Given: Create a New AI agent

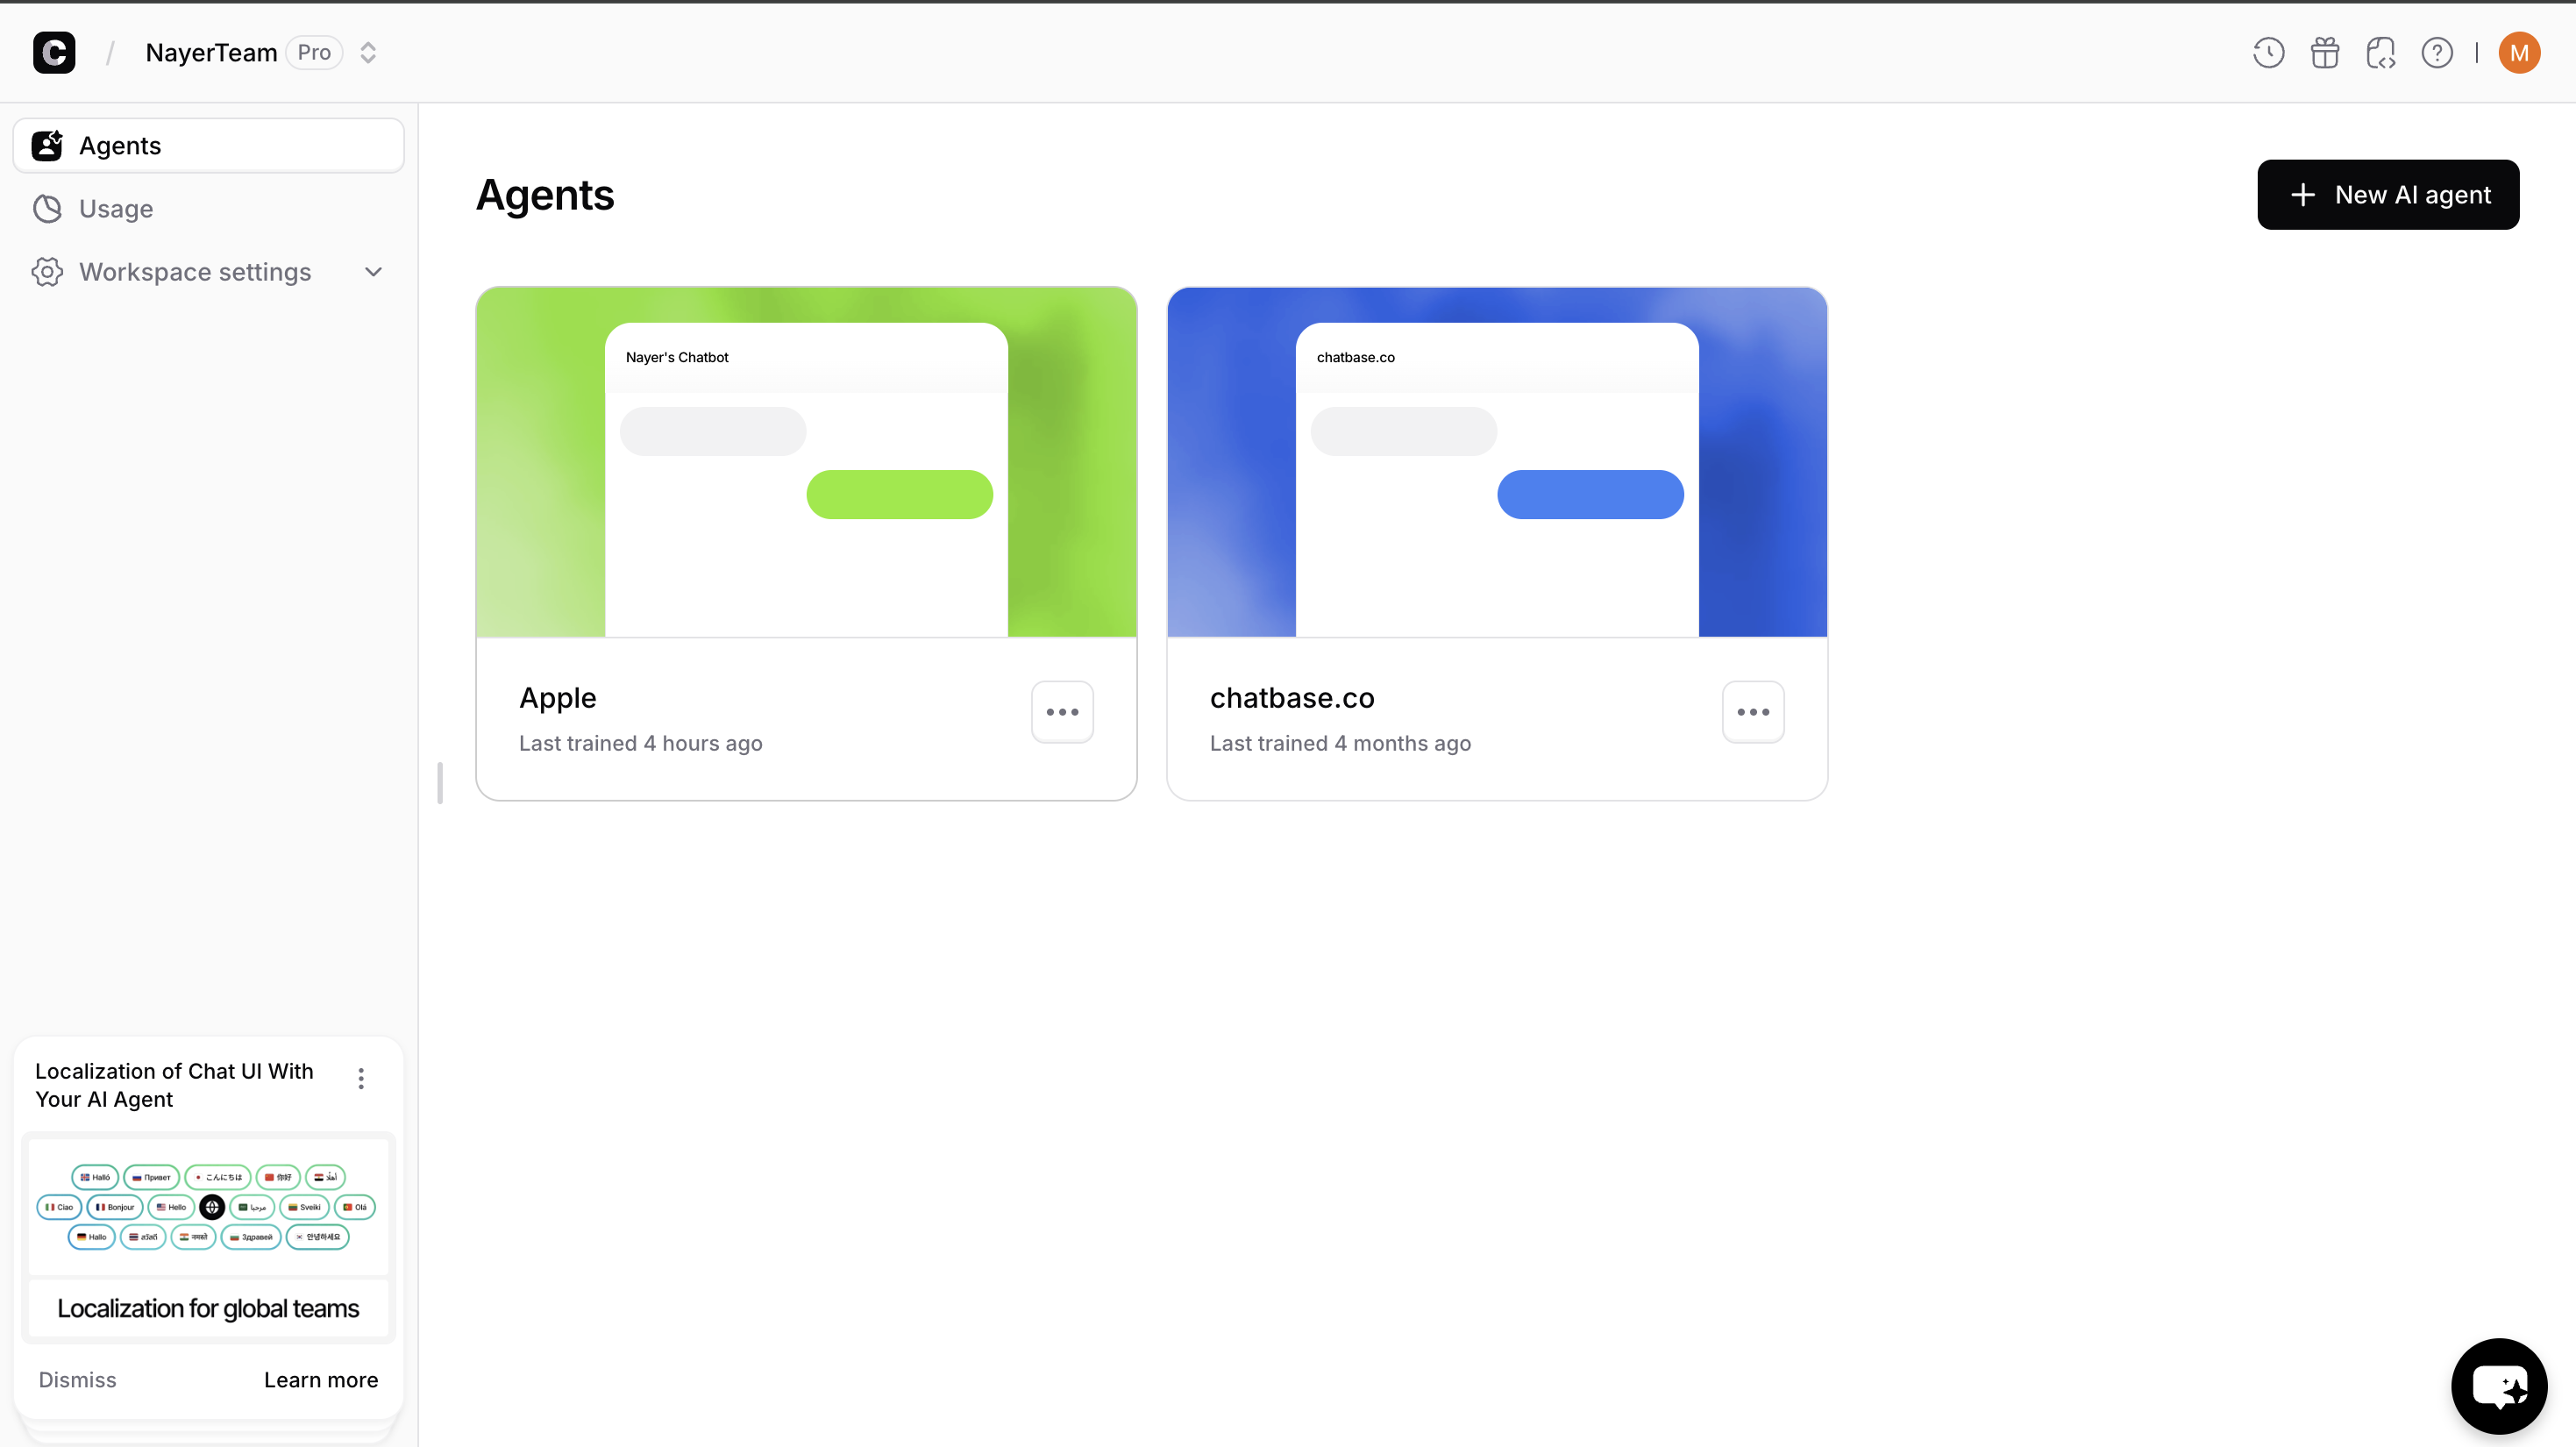Looking at the screenshot, I should pyautogui.click(x=2388, y=194).
